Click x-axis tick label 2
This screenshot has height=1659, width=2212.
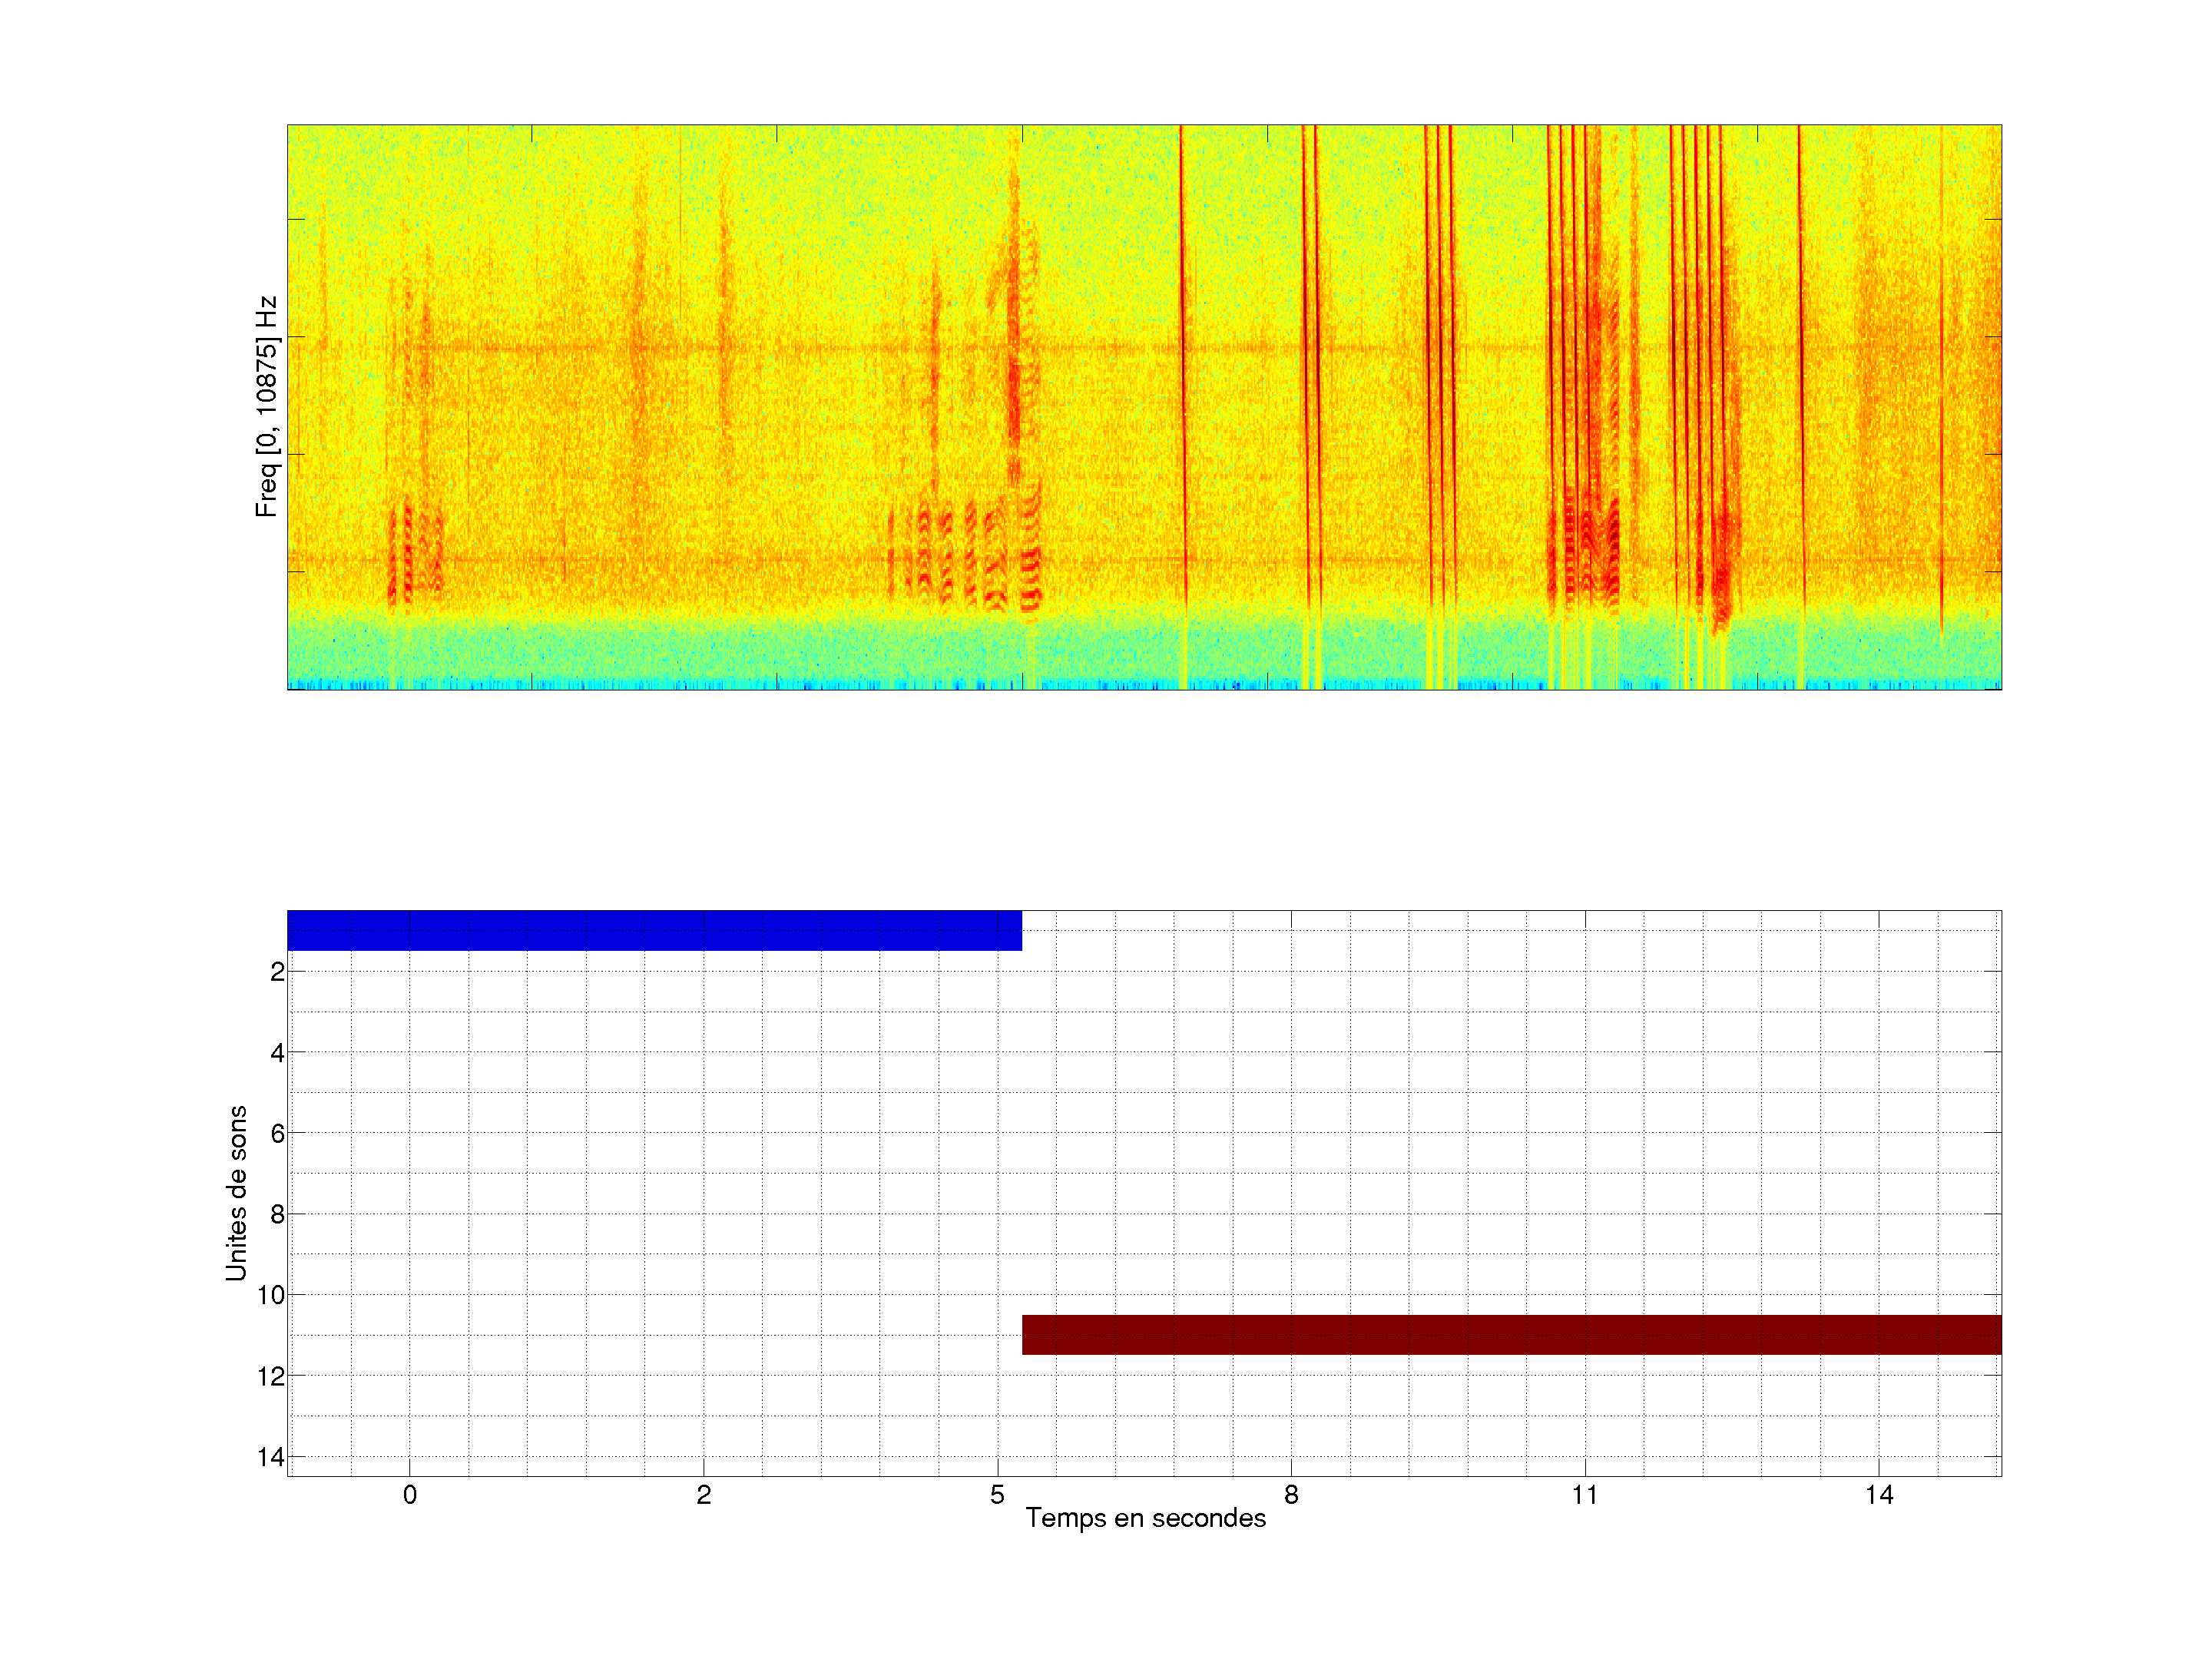(704, 1495)
